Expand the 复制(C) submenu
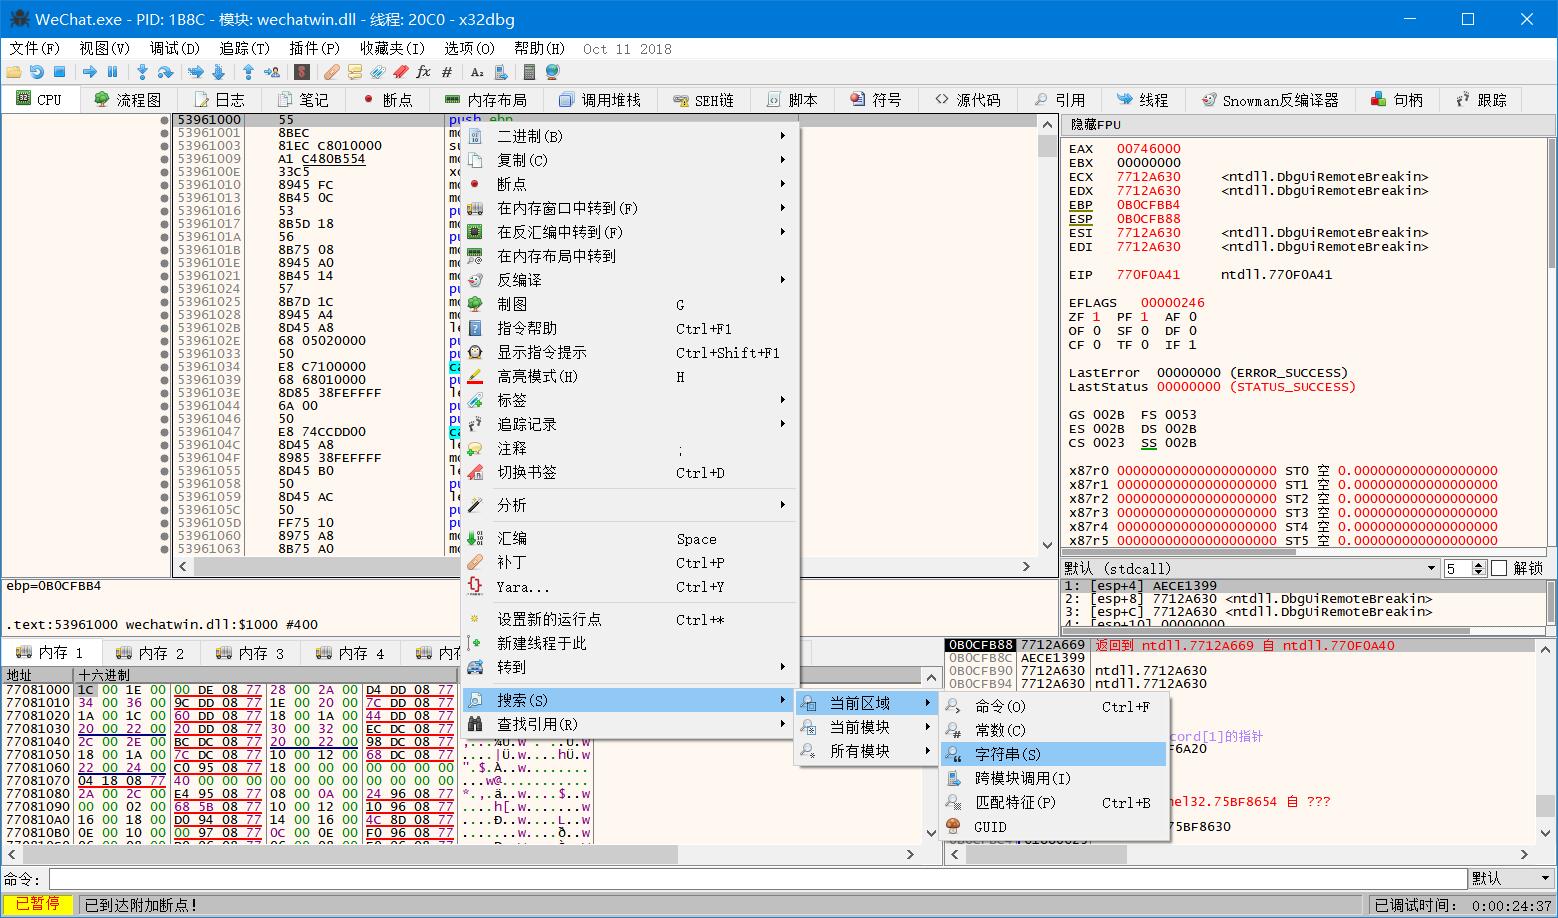 click(x=630, y=160)
